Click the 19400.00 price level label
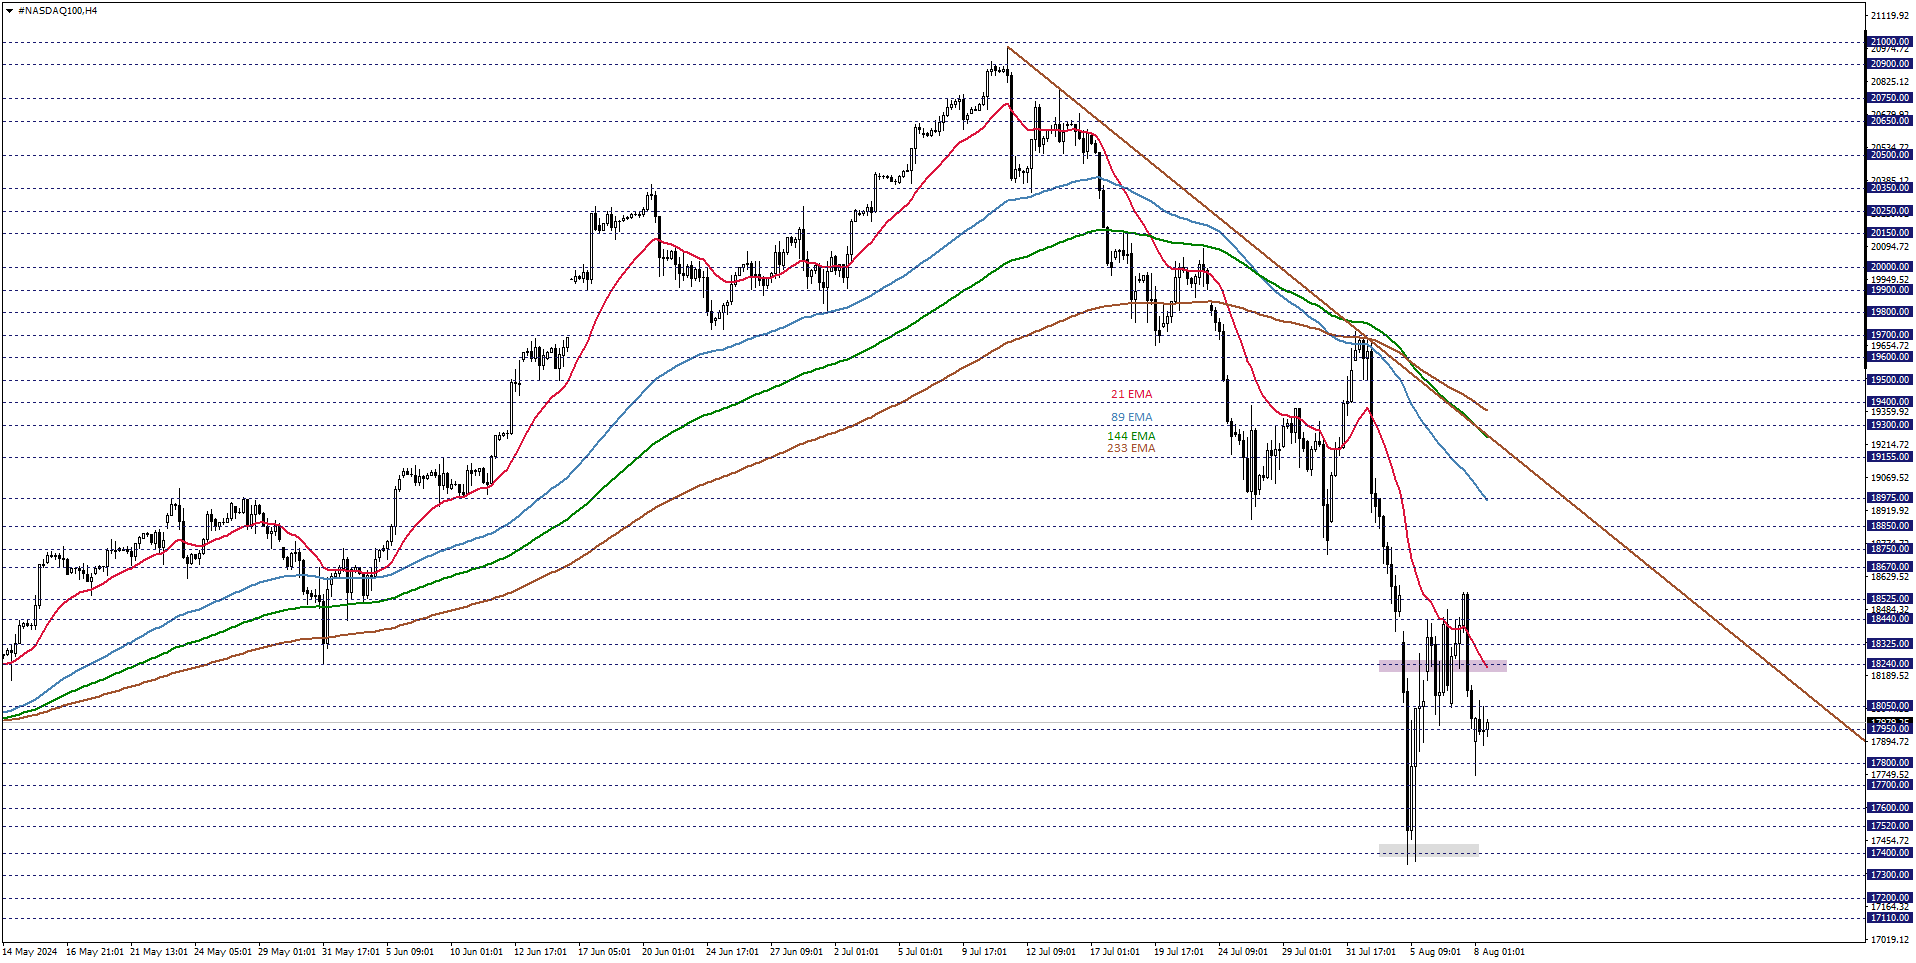This screenshot has height=963, width=1916. [1890, 402]
